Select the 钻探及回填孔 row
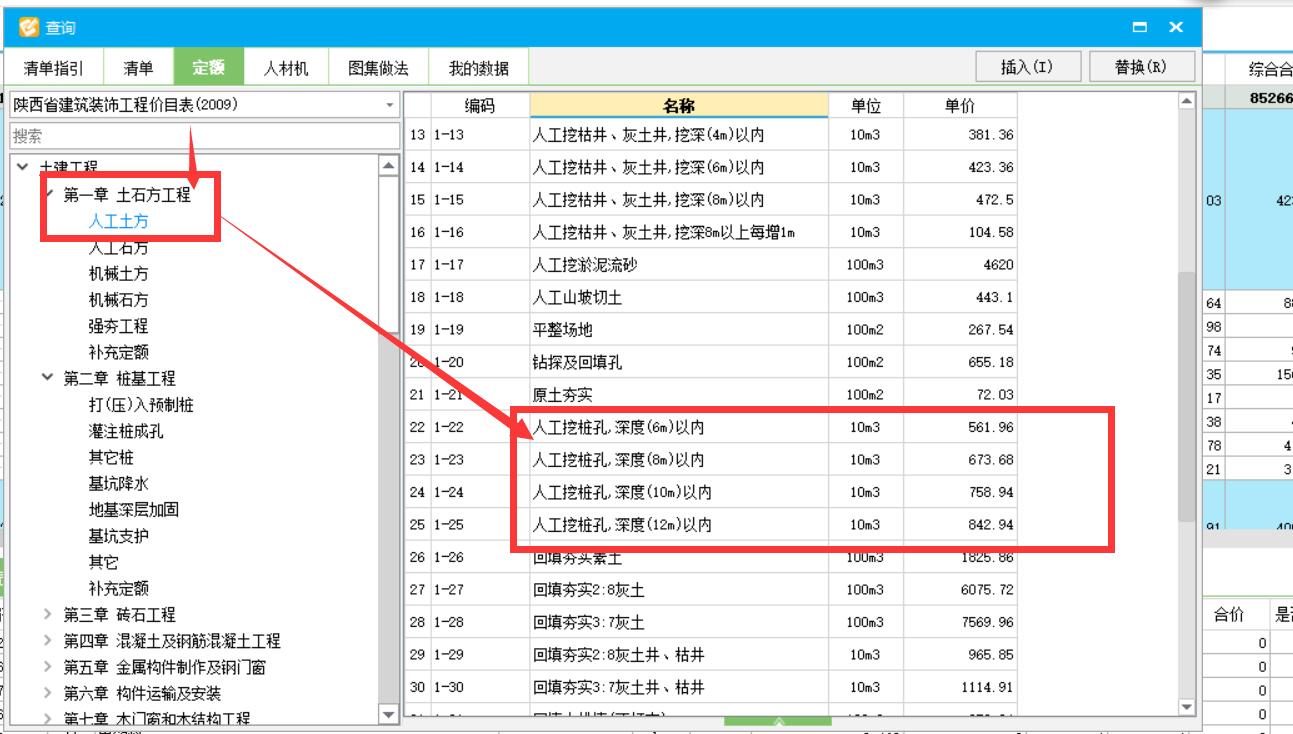1293x734 pixels. (711, 362)
